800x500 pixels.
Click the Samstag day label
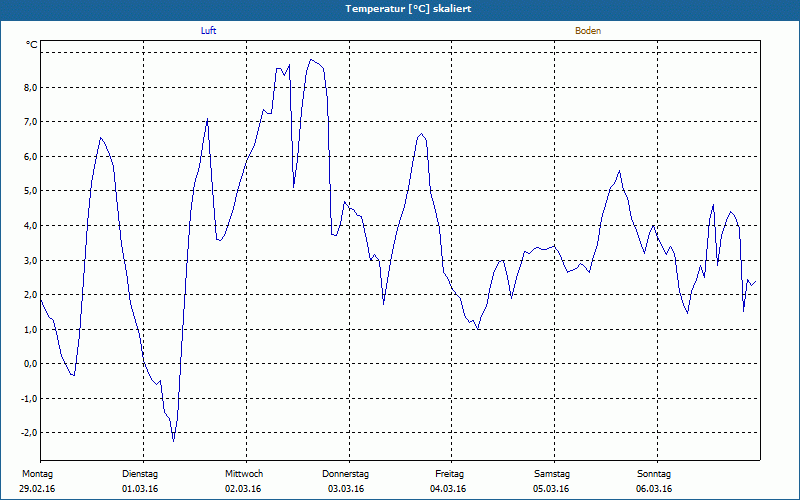pyautogui.click(x=552, y=474)
